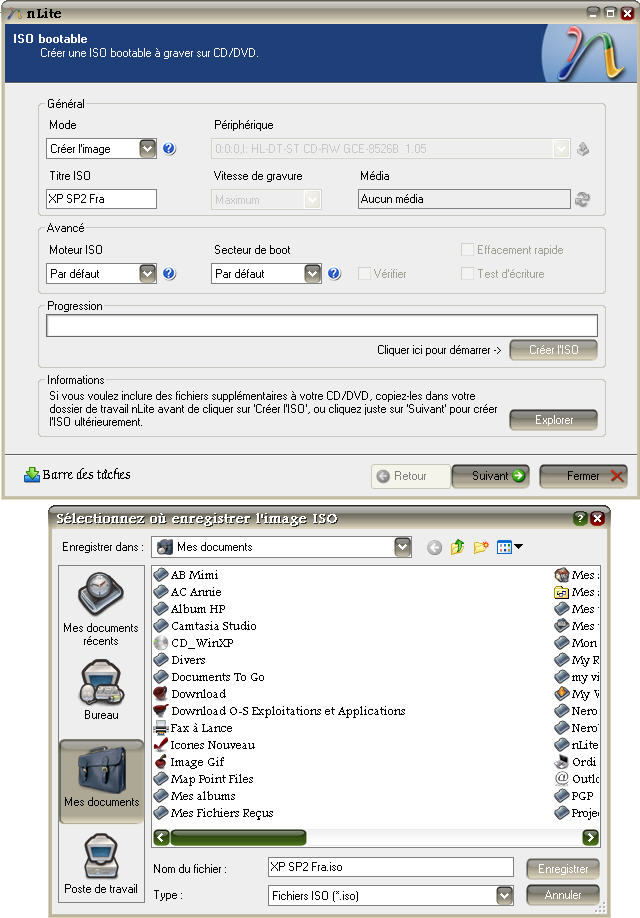
Task: Click the Suivant button
Action: [491, 476]
